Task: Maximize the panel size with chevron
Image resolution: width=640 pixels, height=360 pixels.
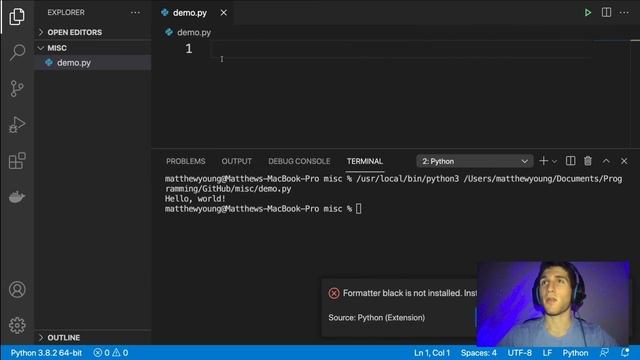Action: click(606, 161)
